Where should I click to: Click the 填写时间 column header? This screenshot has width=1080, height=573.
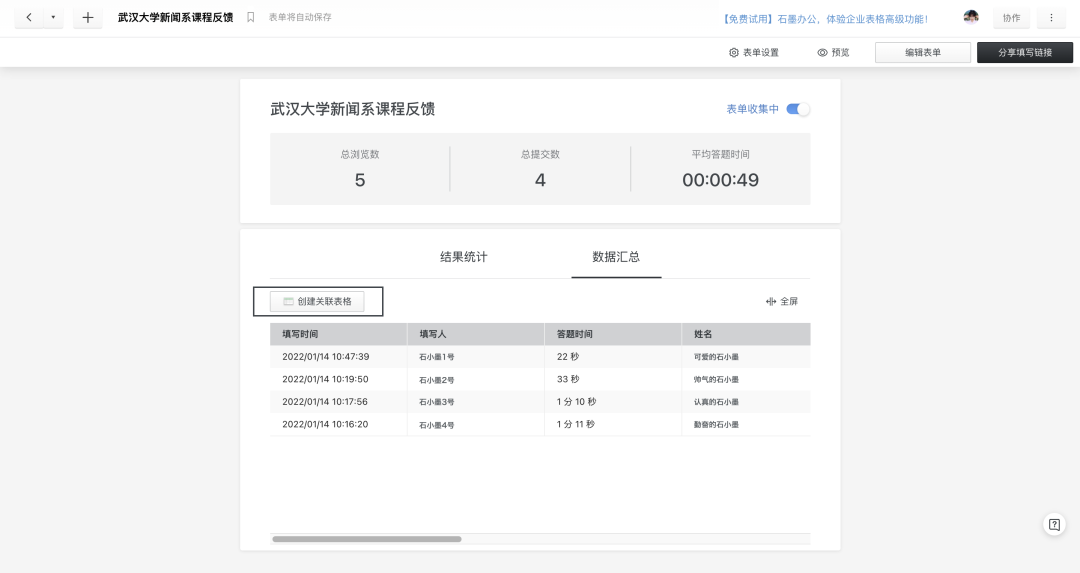point(338,334)
